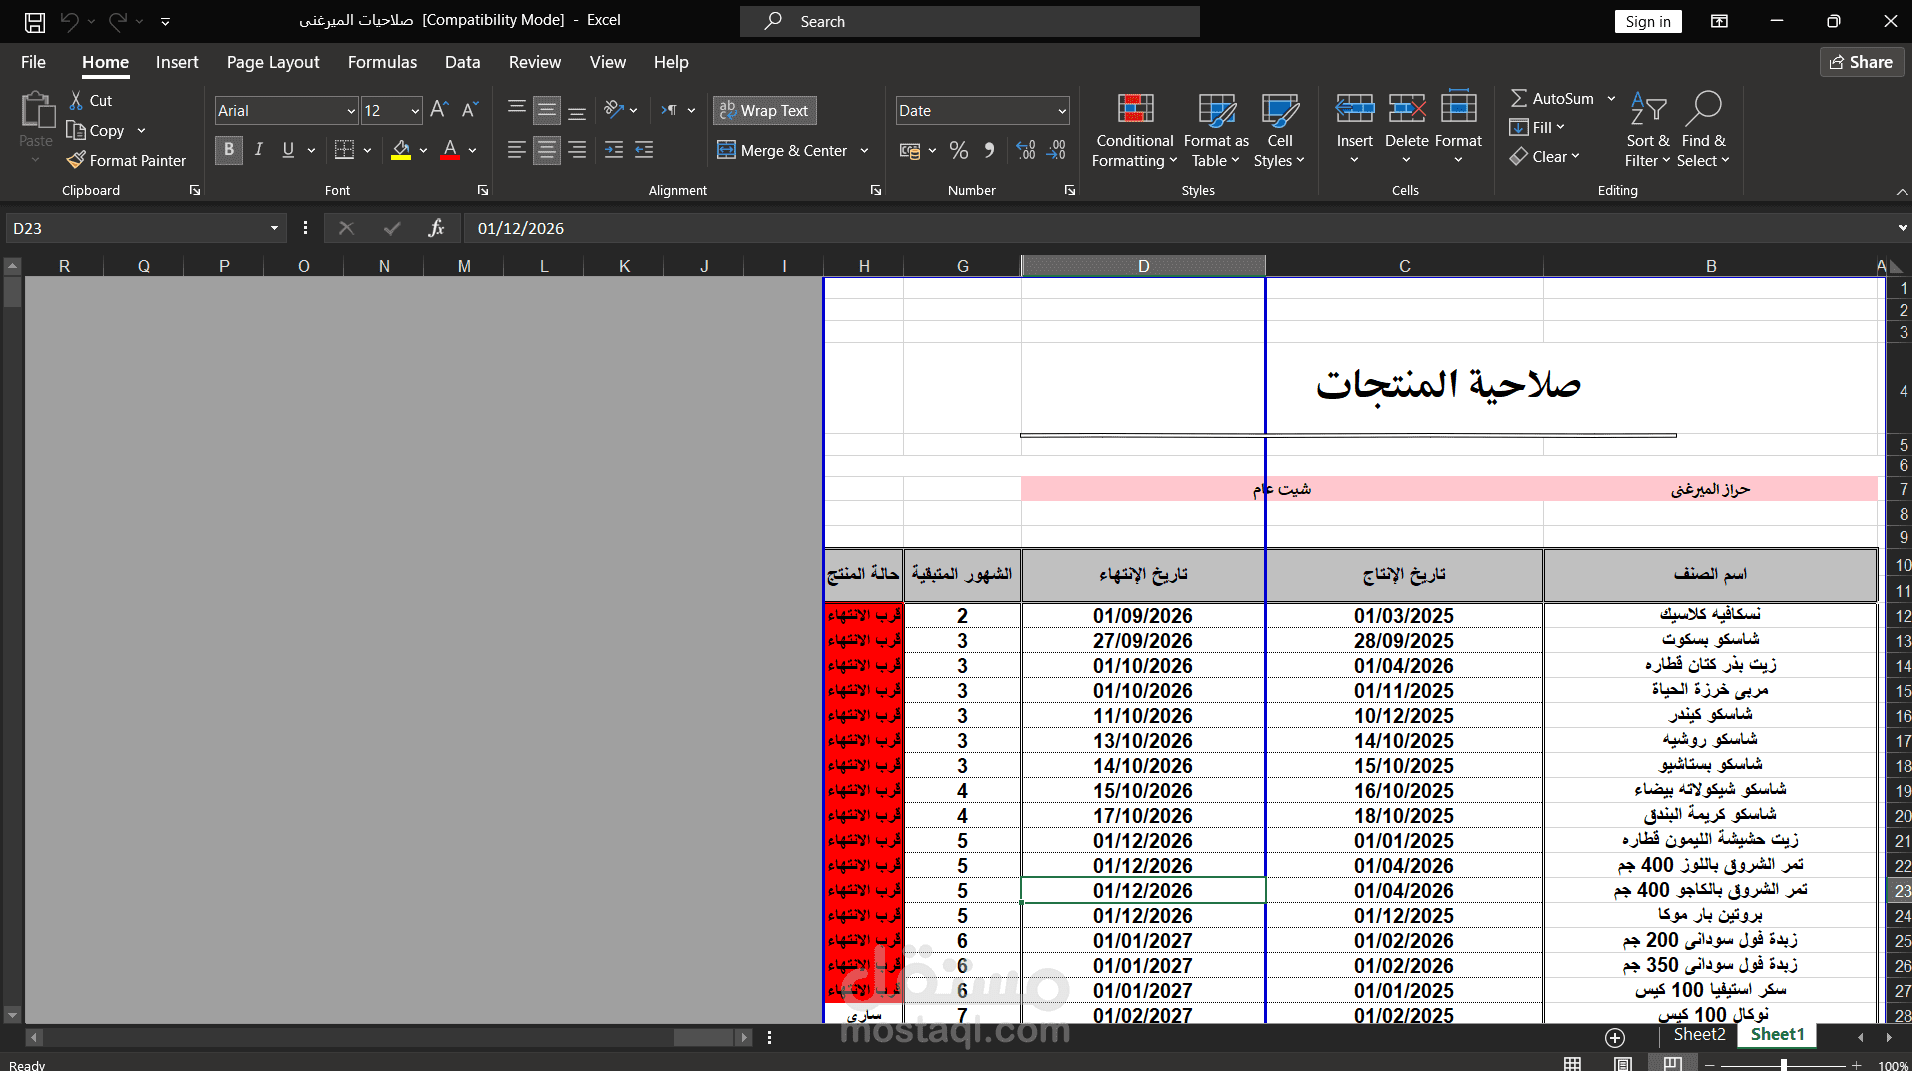1912x1071 pixels.
Task: Click the Undo arrow icon
Action: click(x=70, y=21)
